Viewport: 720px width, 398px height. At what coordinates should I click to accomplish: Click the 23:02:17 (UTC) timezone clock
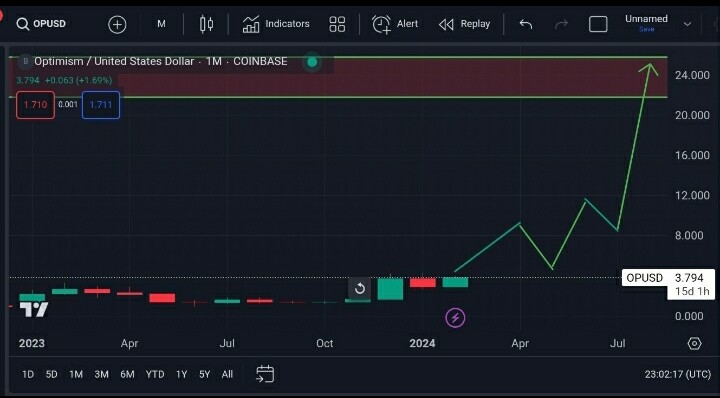(x=678, y=375)
